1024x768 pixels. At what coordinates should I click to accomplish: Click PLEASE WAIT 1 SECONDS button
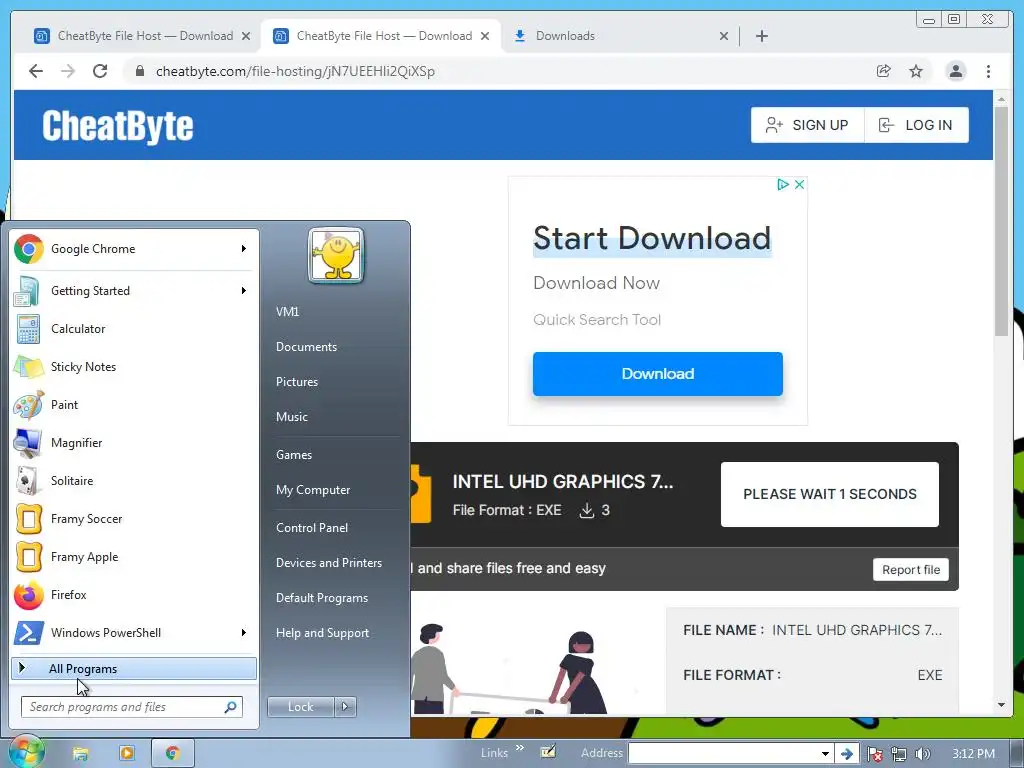(x=829, y=494)
